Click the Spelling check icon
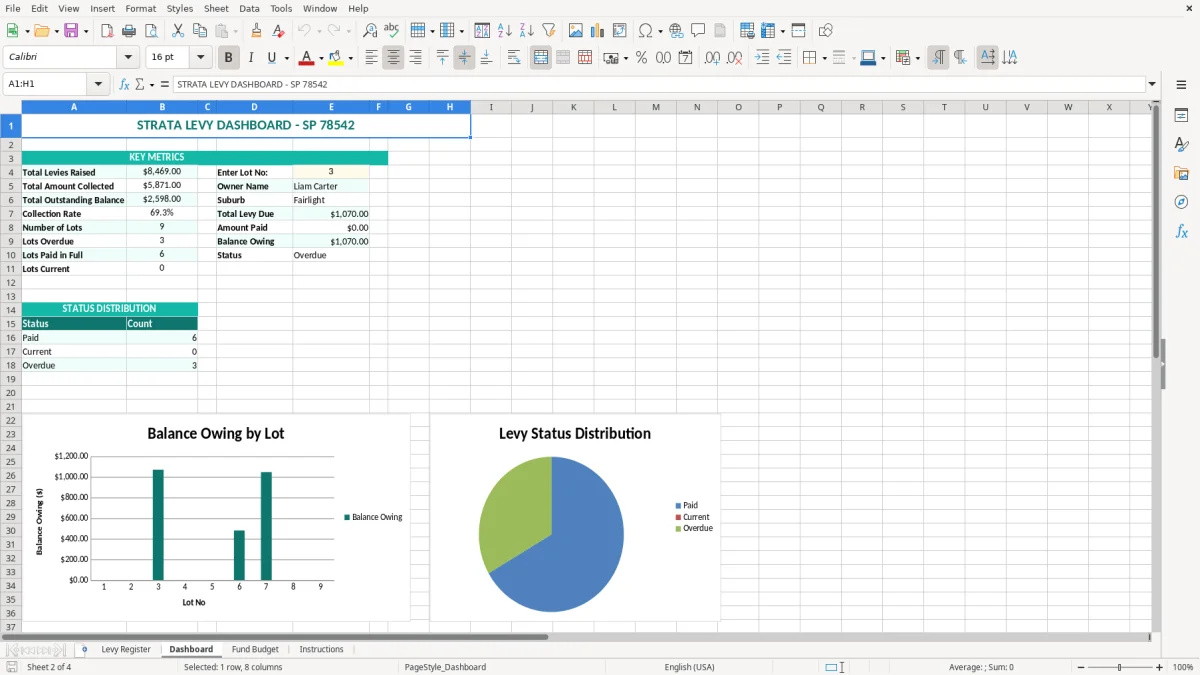Viewport: 1200px width, 675px height. tap(392, 31)
